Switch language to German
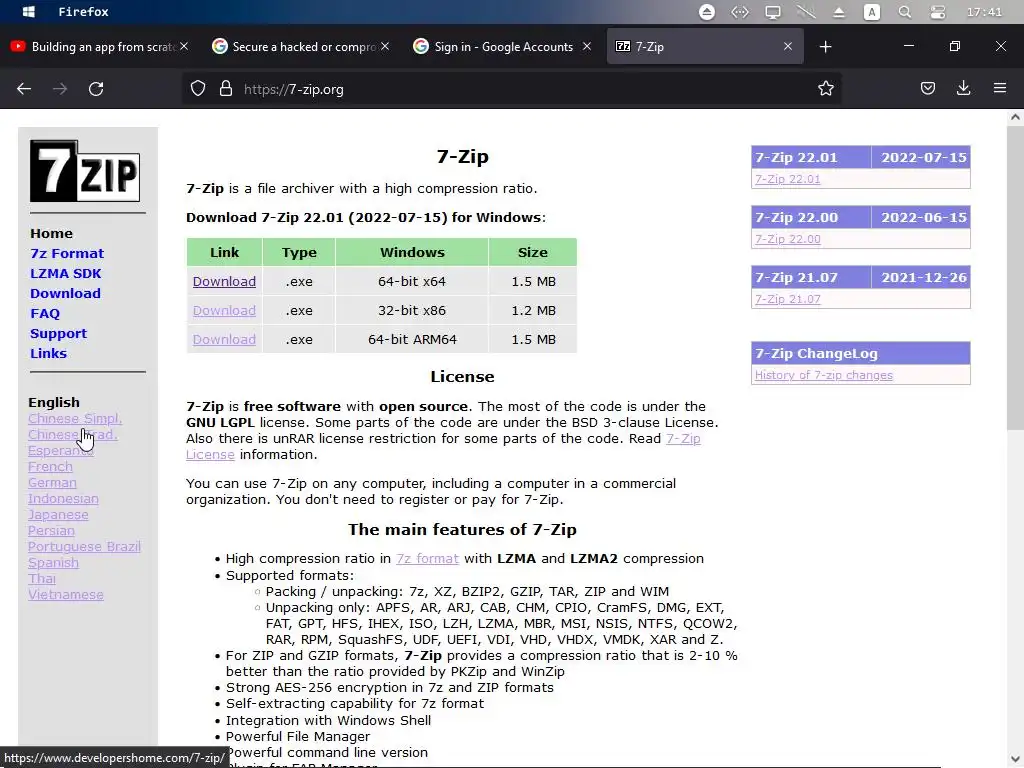The image size is (1024, 768). pos(52,483)
